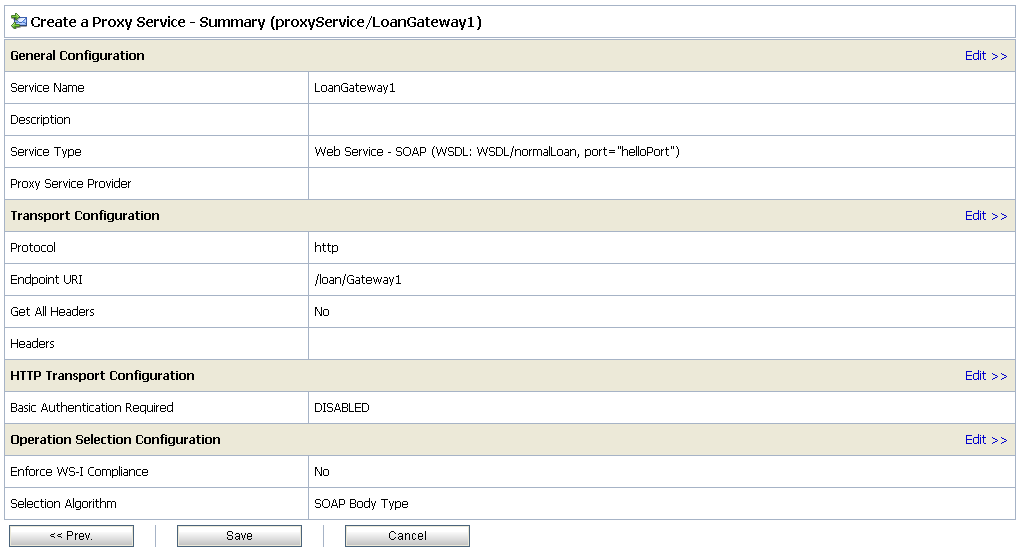The width and height of the screenshot is (1018, 549).
Task: Select the SOAP Body Type algorithm value
Action: click(x=361, y=504)
